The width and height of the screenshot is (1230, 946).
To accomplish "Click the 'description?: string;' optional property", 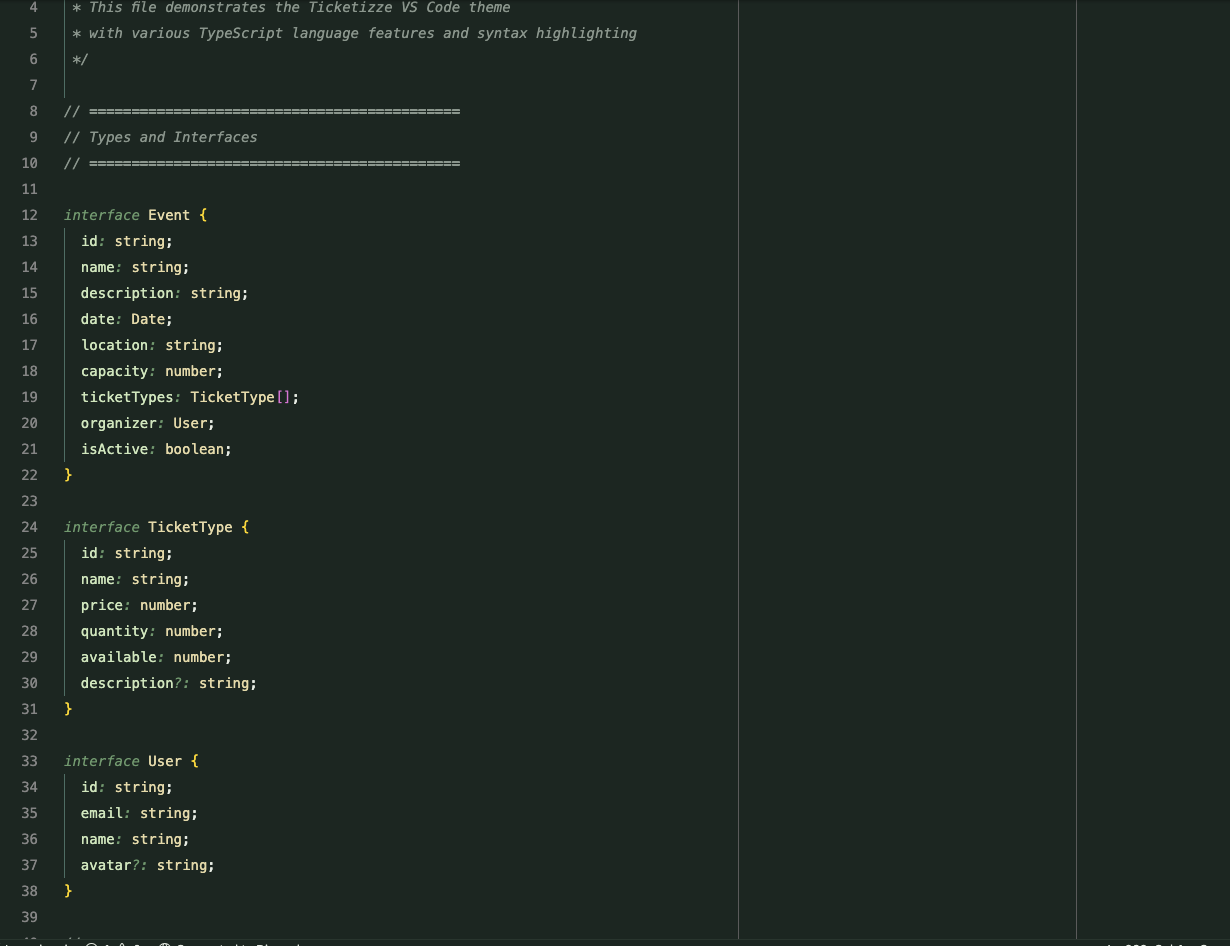I will point(169,683).
